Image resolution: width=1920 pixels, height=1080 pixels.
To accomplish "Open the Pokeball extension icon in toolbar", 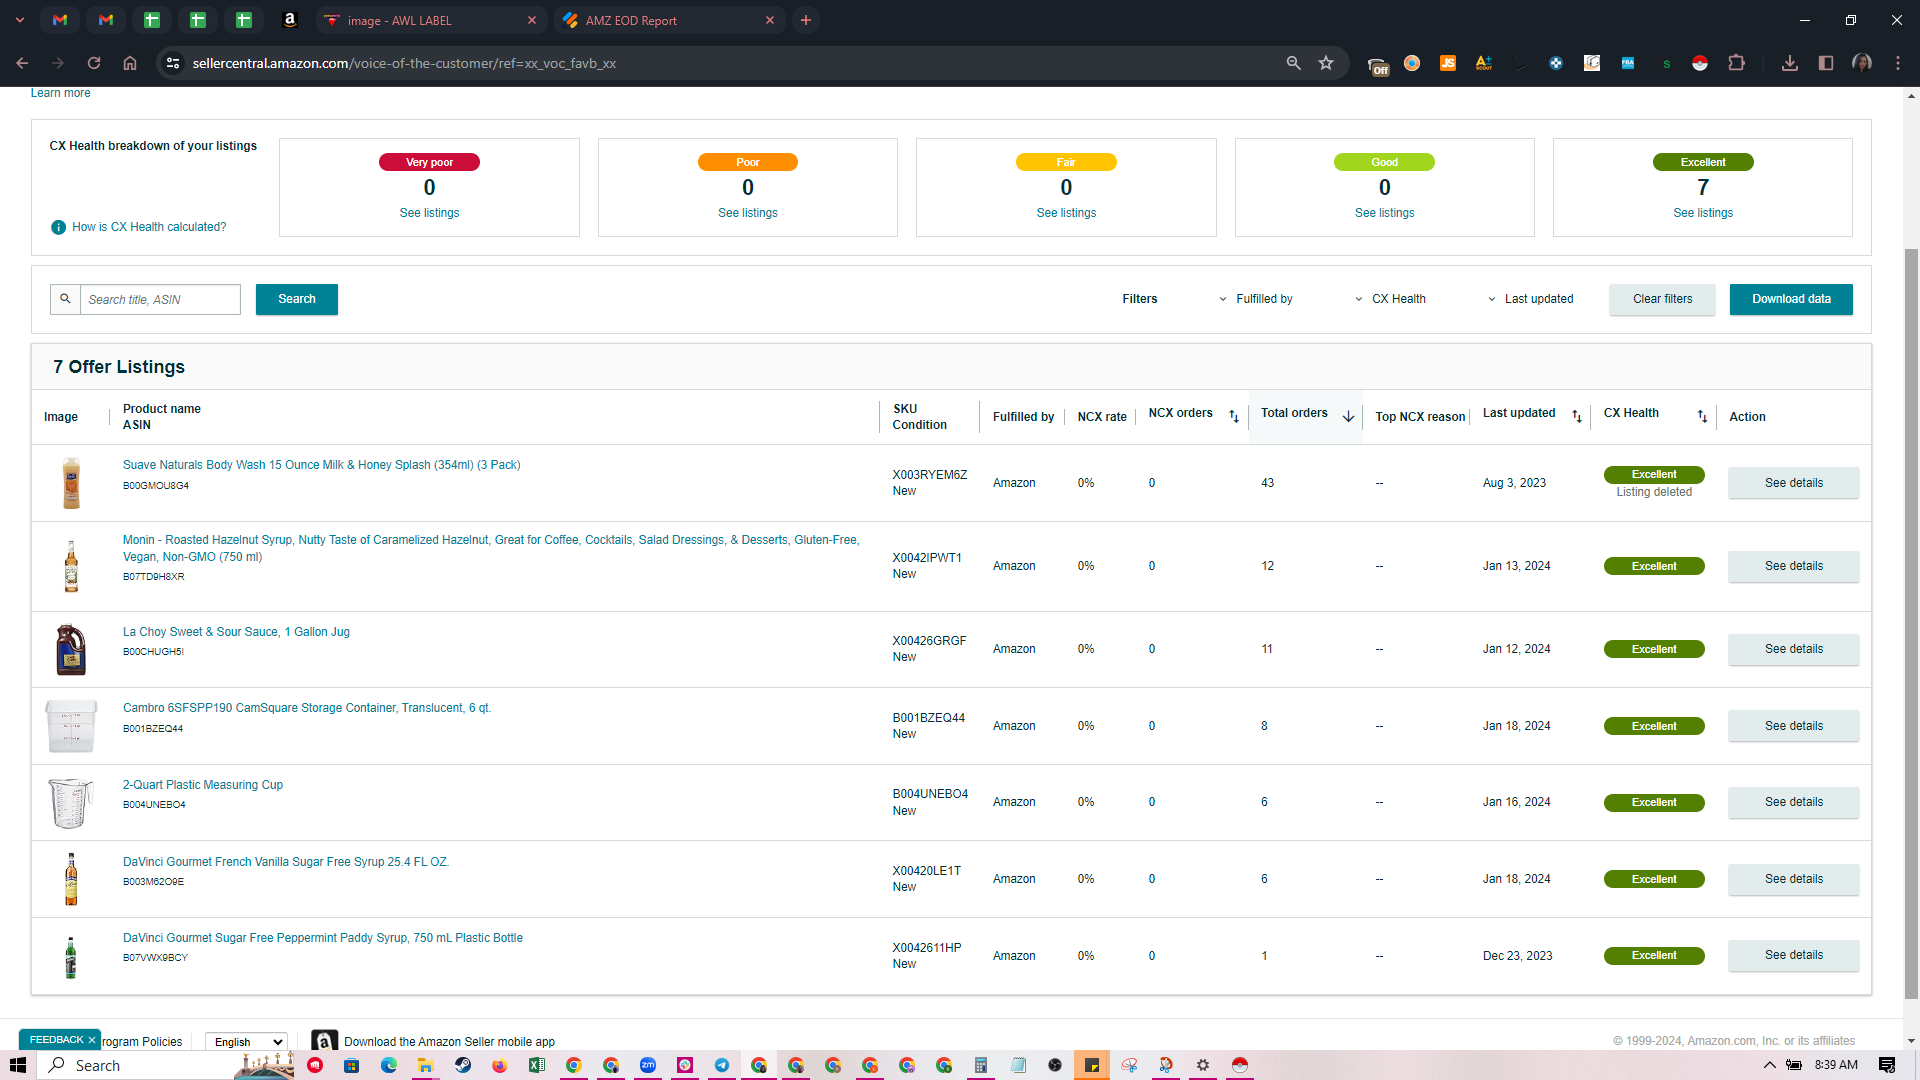I will (x=1700, y=63).
